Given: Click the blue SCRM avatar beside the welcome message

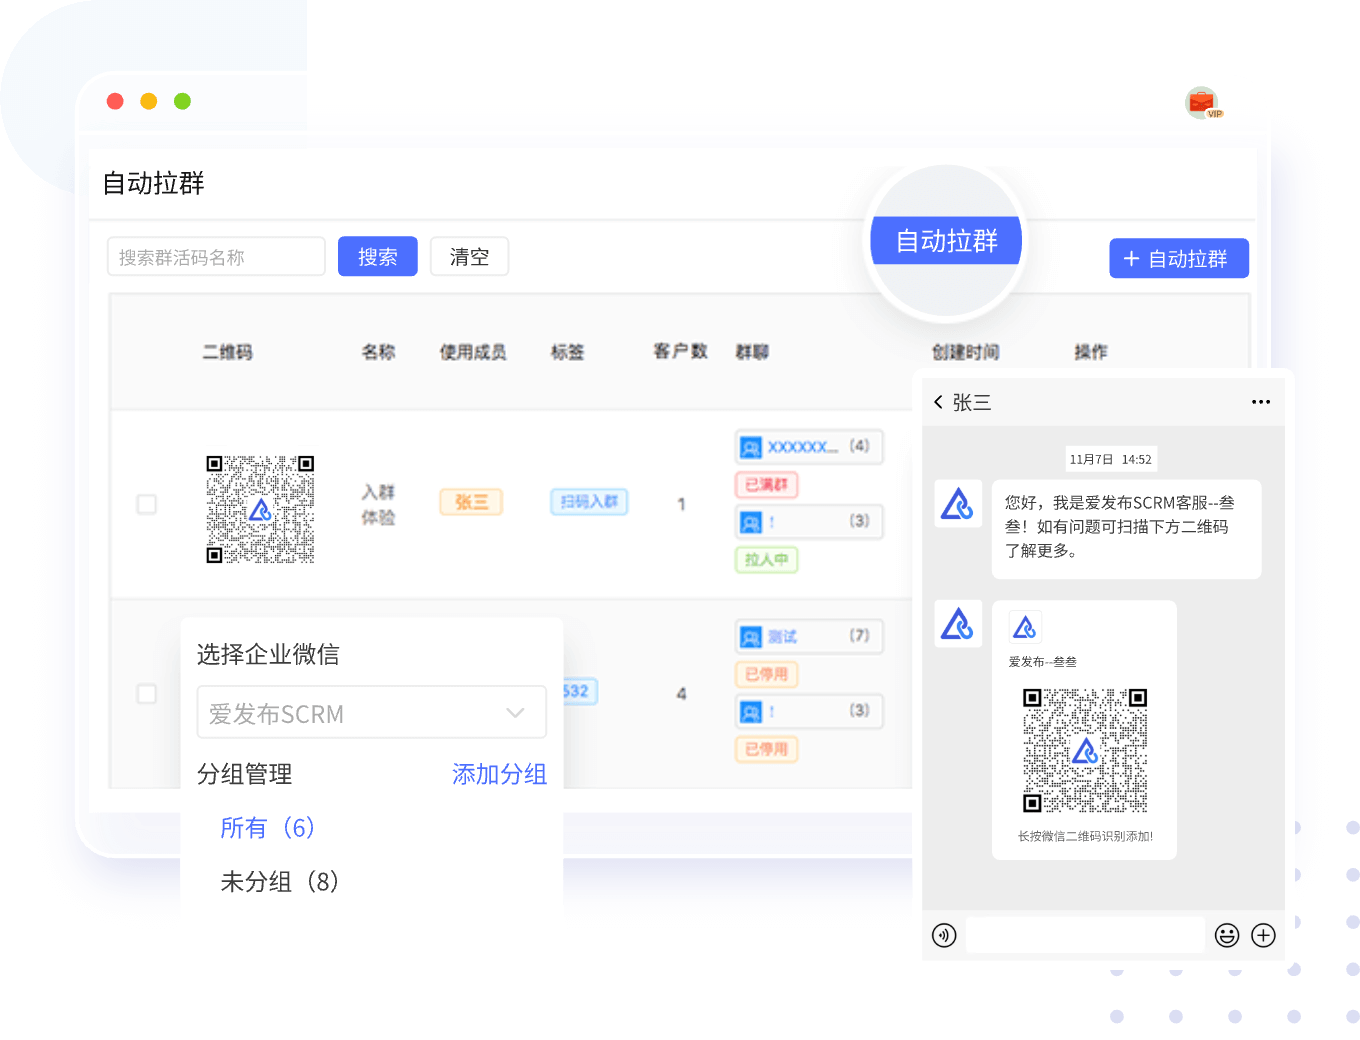Looking at the screenshot, I should click(958, 505).
